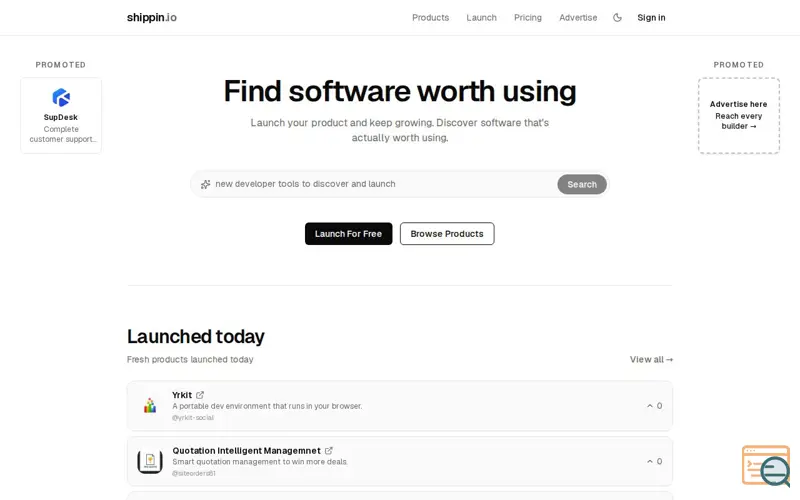Open the Products nav item
800x500 pixels.
pyautogui.click(x=430, y=17)
